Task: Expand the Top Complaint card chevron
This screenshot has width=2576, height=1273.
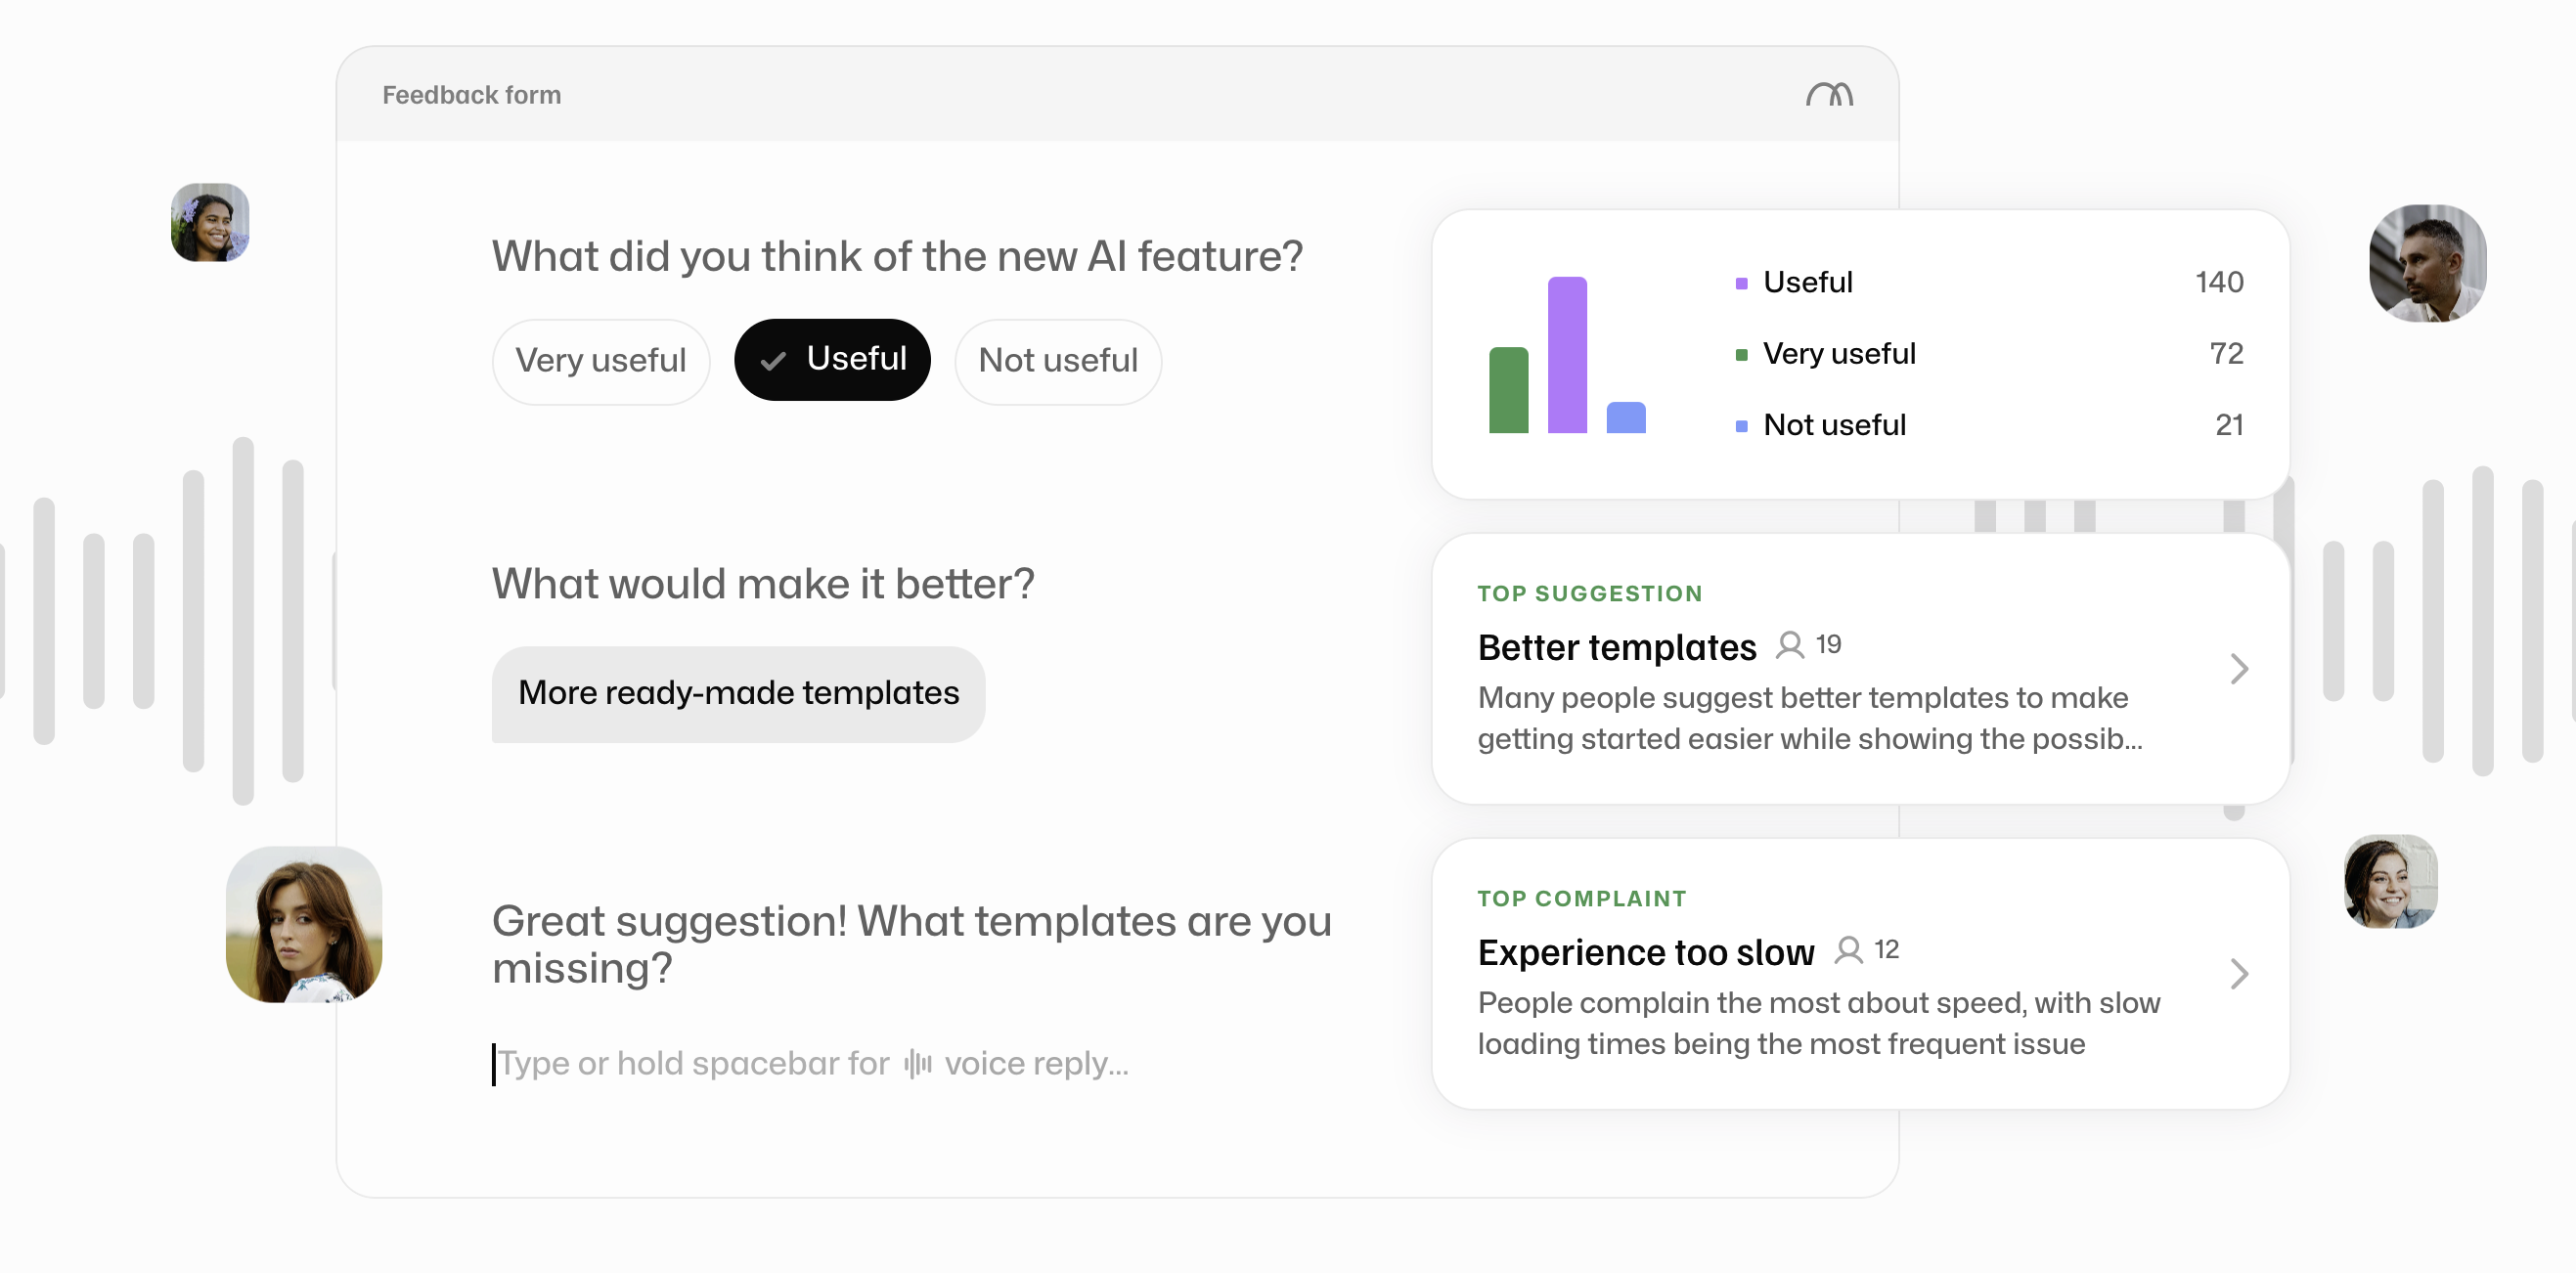Action: [x=2238, y=974]
